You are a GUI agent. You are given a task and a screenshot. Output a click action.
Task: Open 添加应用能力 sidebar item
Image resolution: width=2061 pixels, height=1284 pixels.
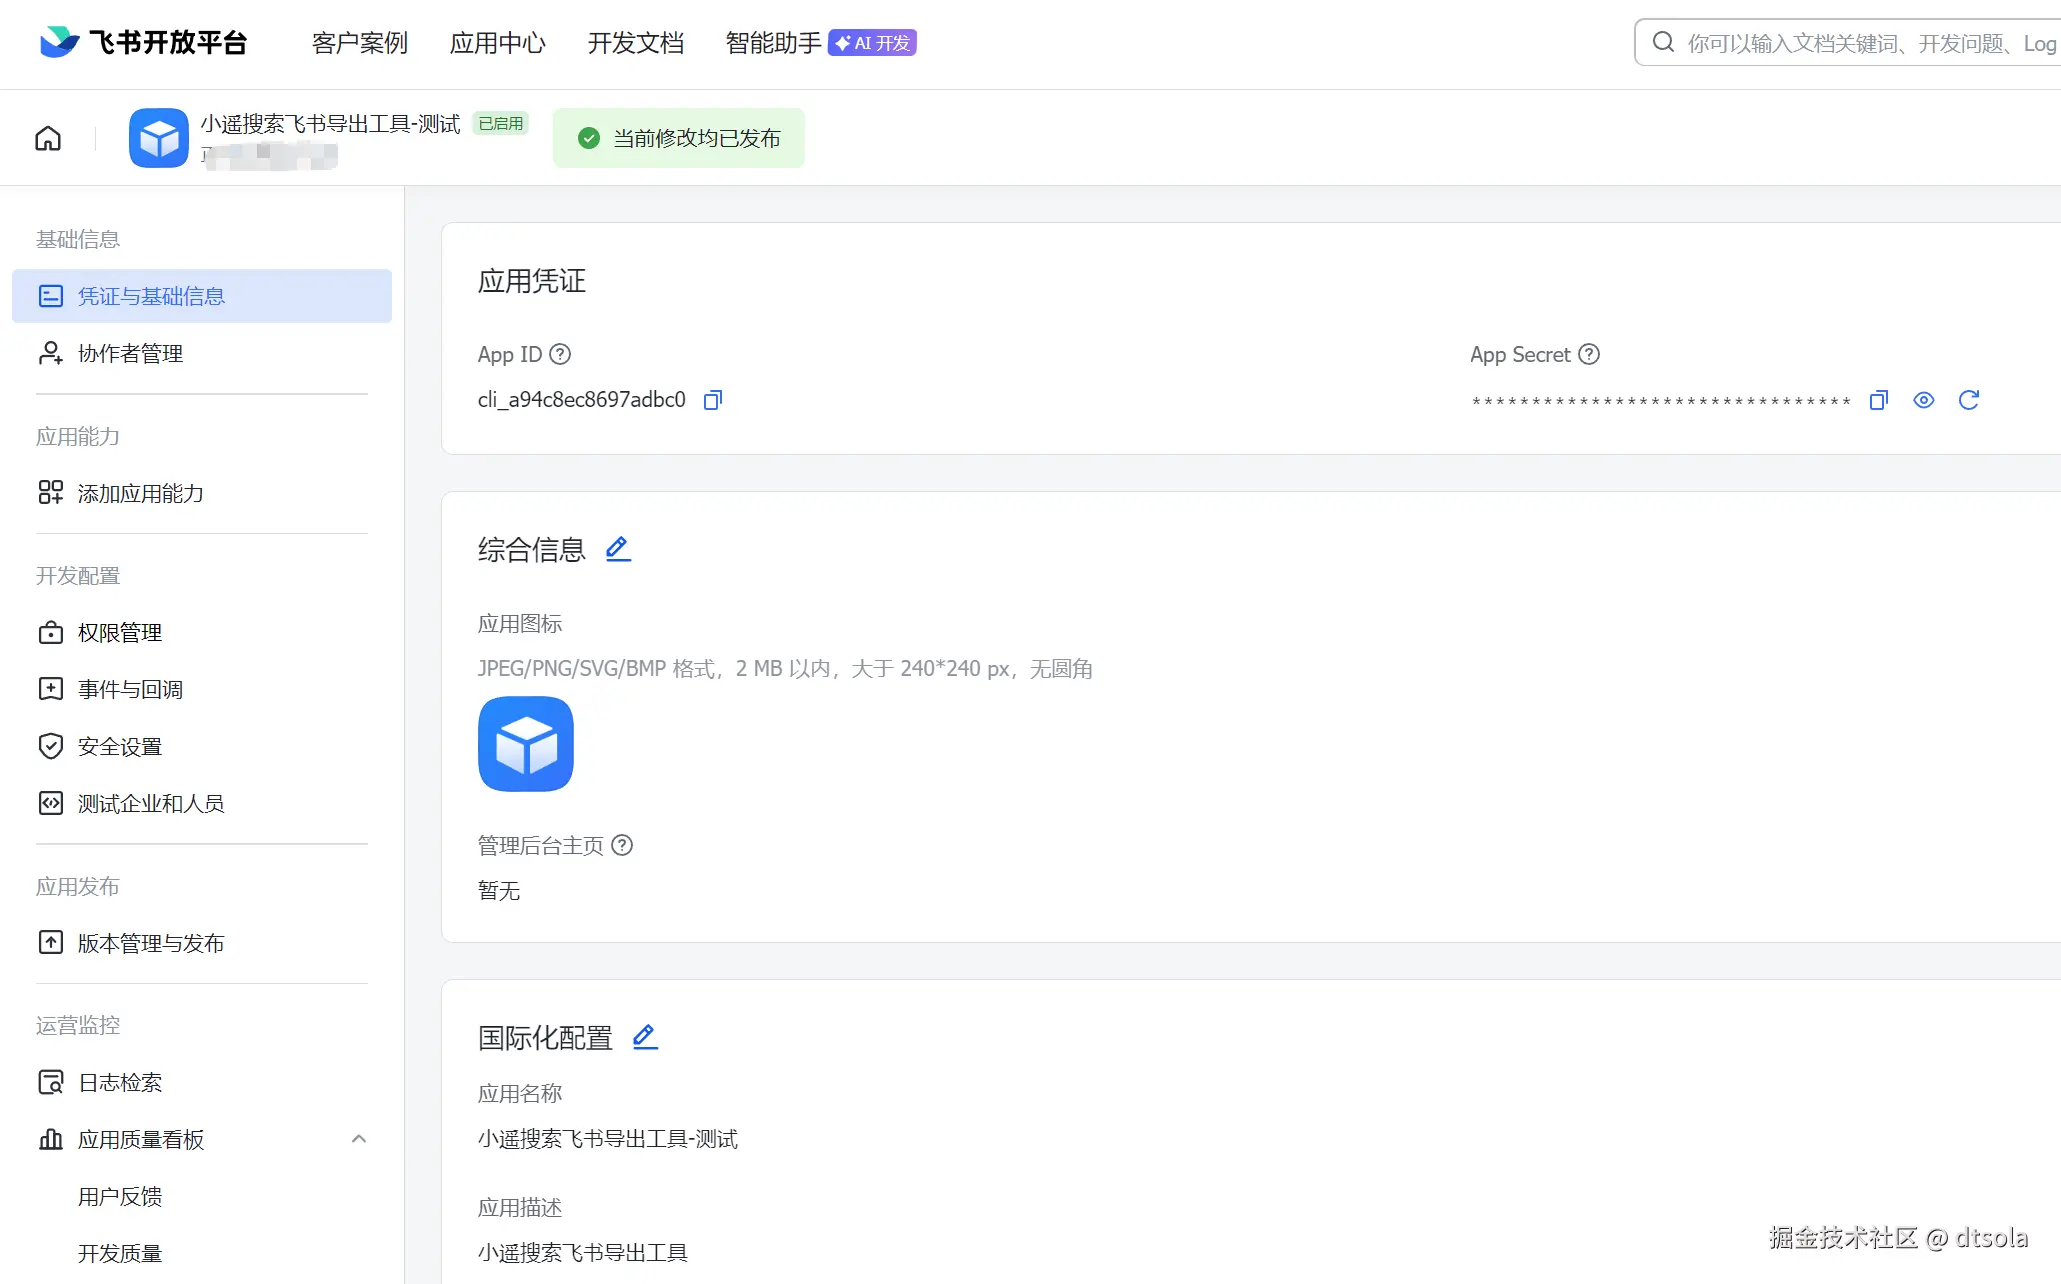(x=140, y=493)
